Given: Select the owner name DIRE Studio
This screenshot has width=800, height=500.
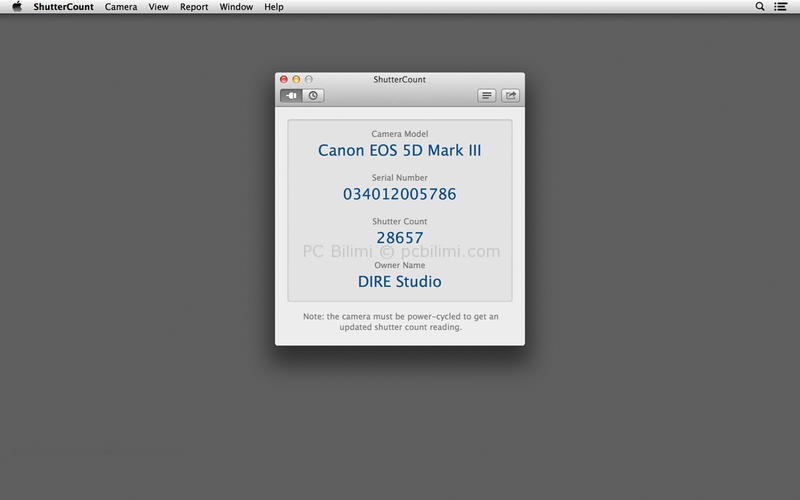Looking at the screenshot, I should [399, 282].
